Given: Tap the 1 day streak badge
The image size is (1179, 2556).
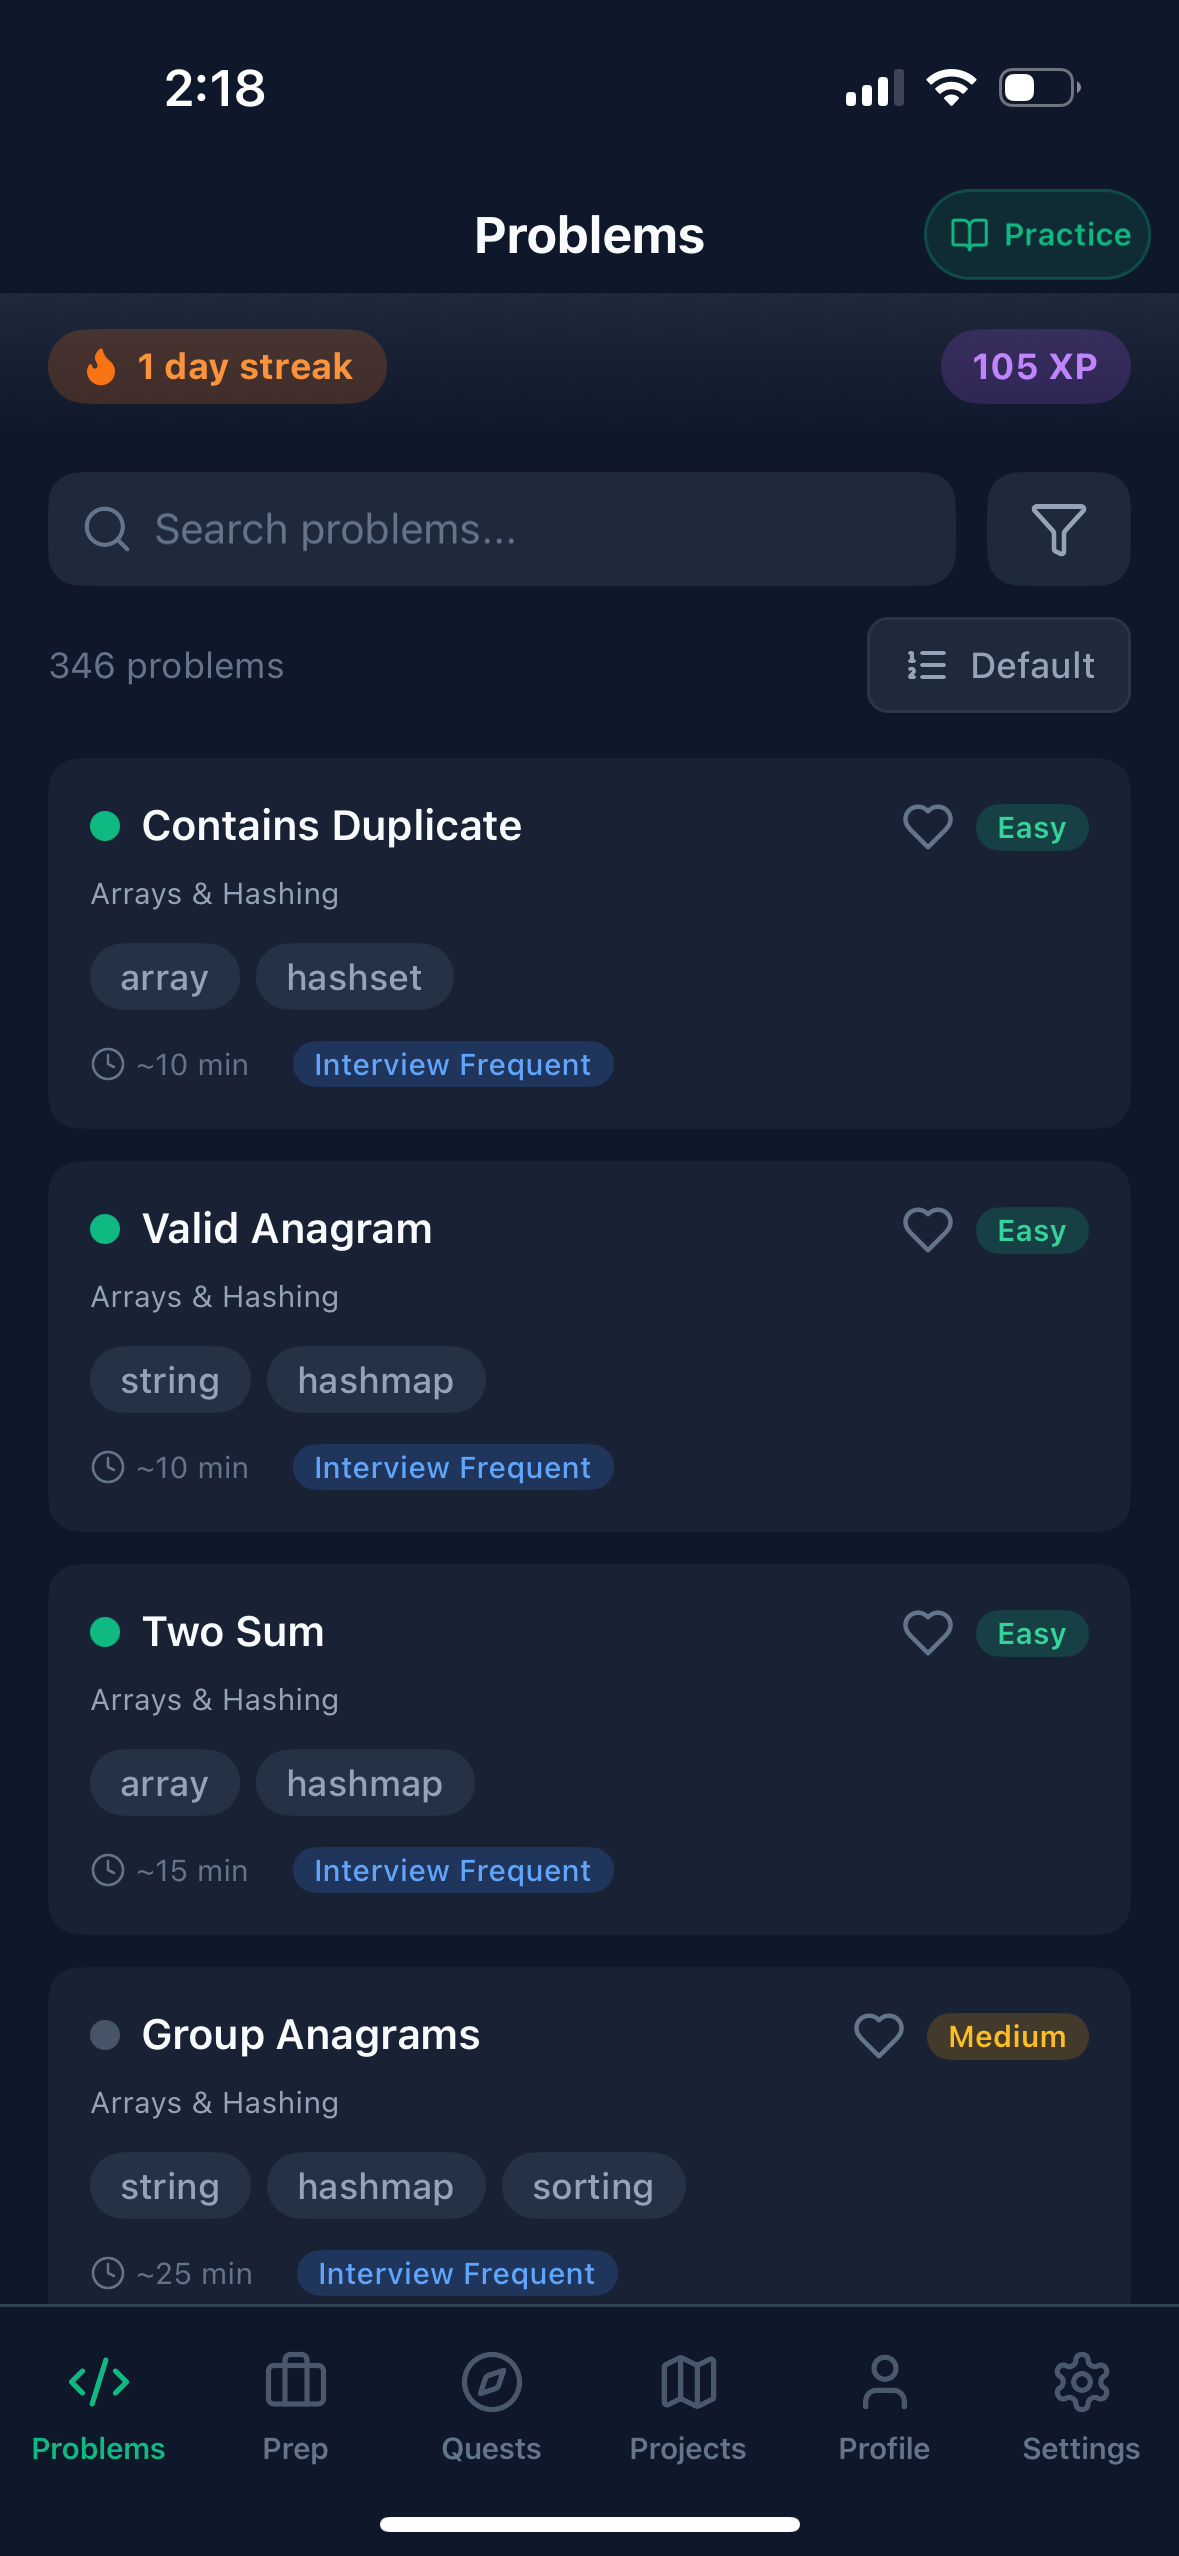Looking at the screenshot, I should 216,366.
